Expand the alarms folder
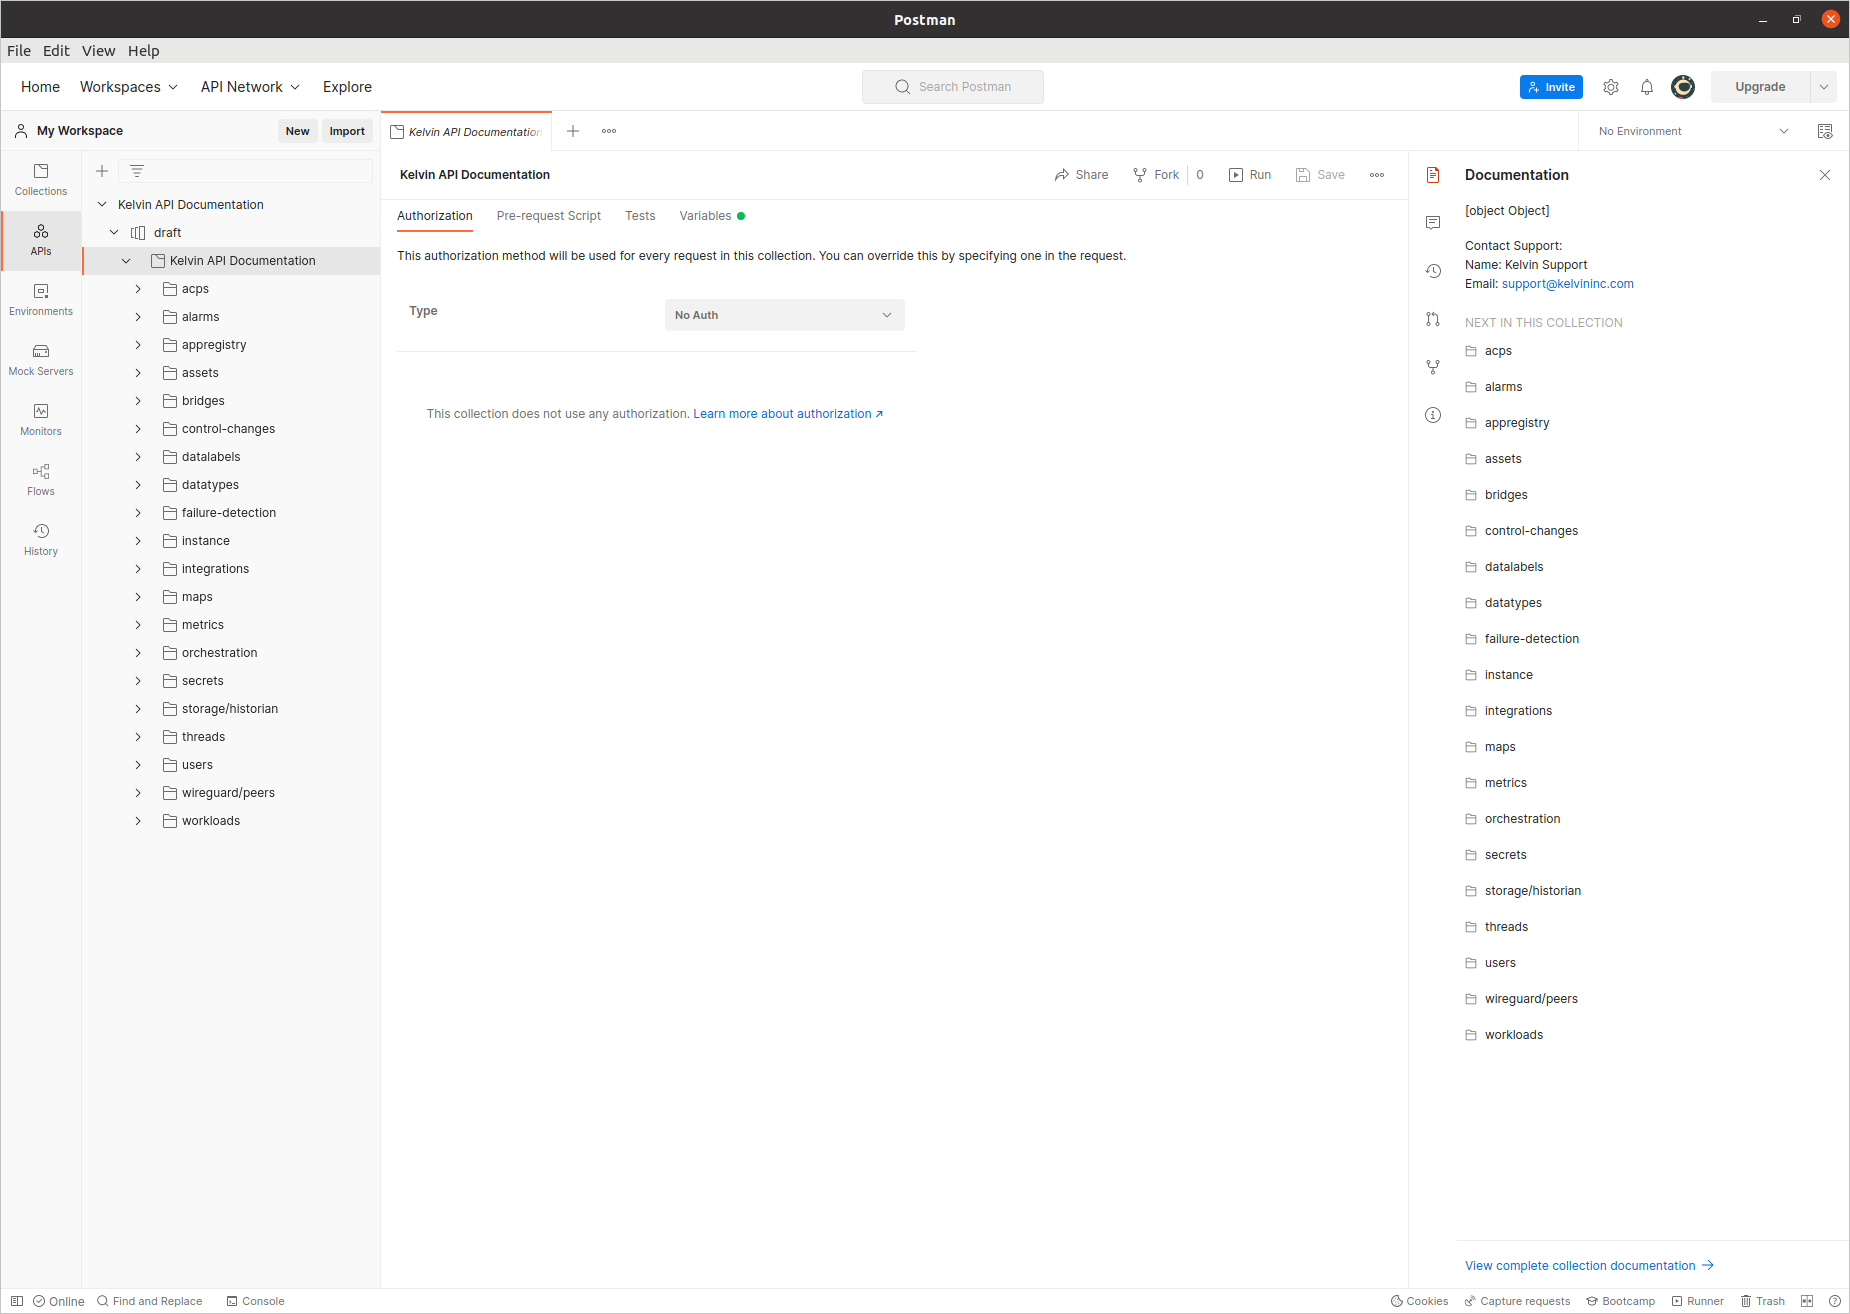Screen dimensions: 1850x1314 [138, 317]
